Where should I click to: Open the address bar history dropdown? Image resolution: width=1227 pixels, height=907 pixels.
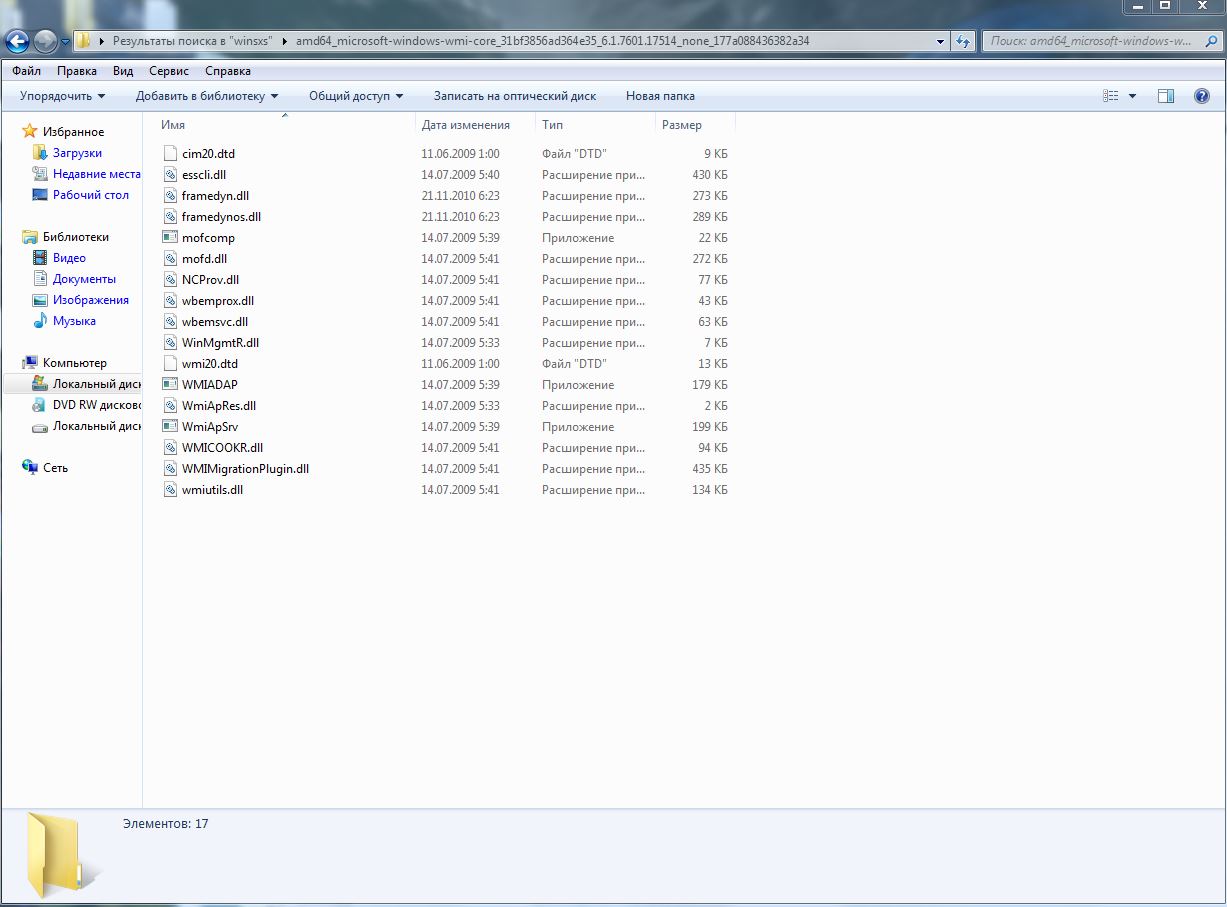pos(940,41)
